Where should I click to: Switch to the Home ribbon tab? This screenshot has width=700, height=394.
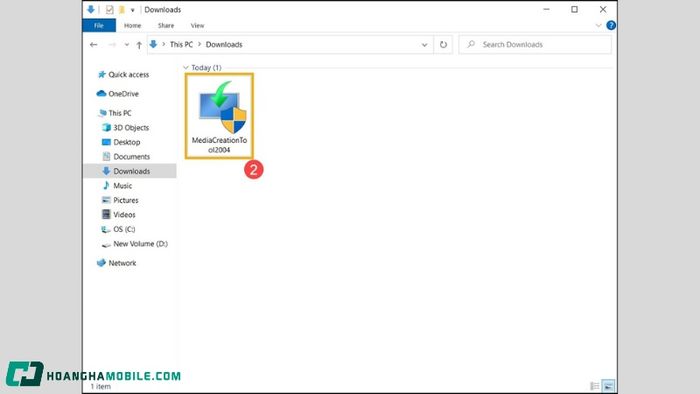click(133, 25)
